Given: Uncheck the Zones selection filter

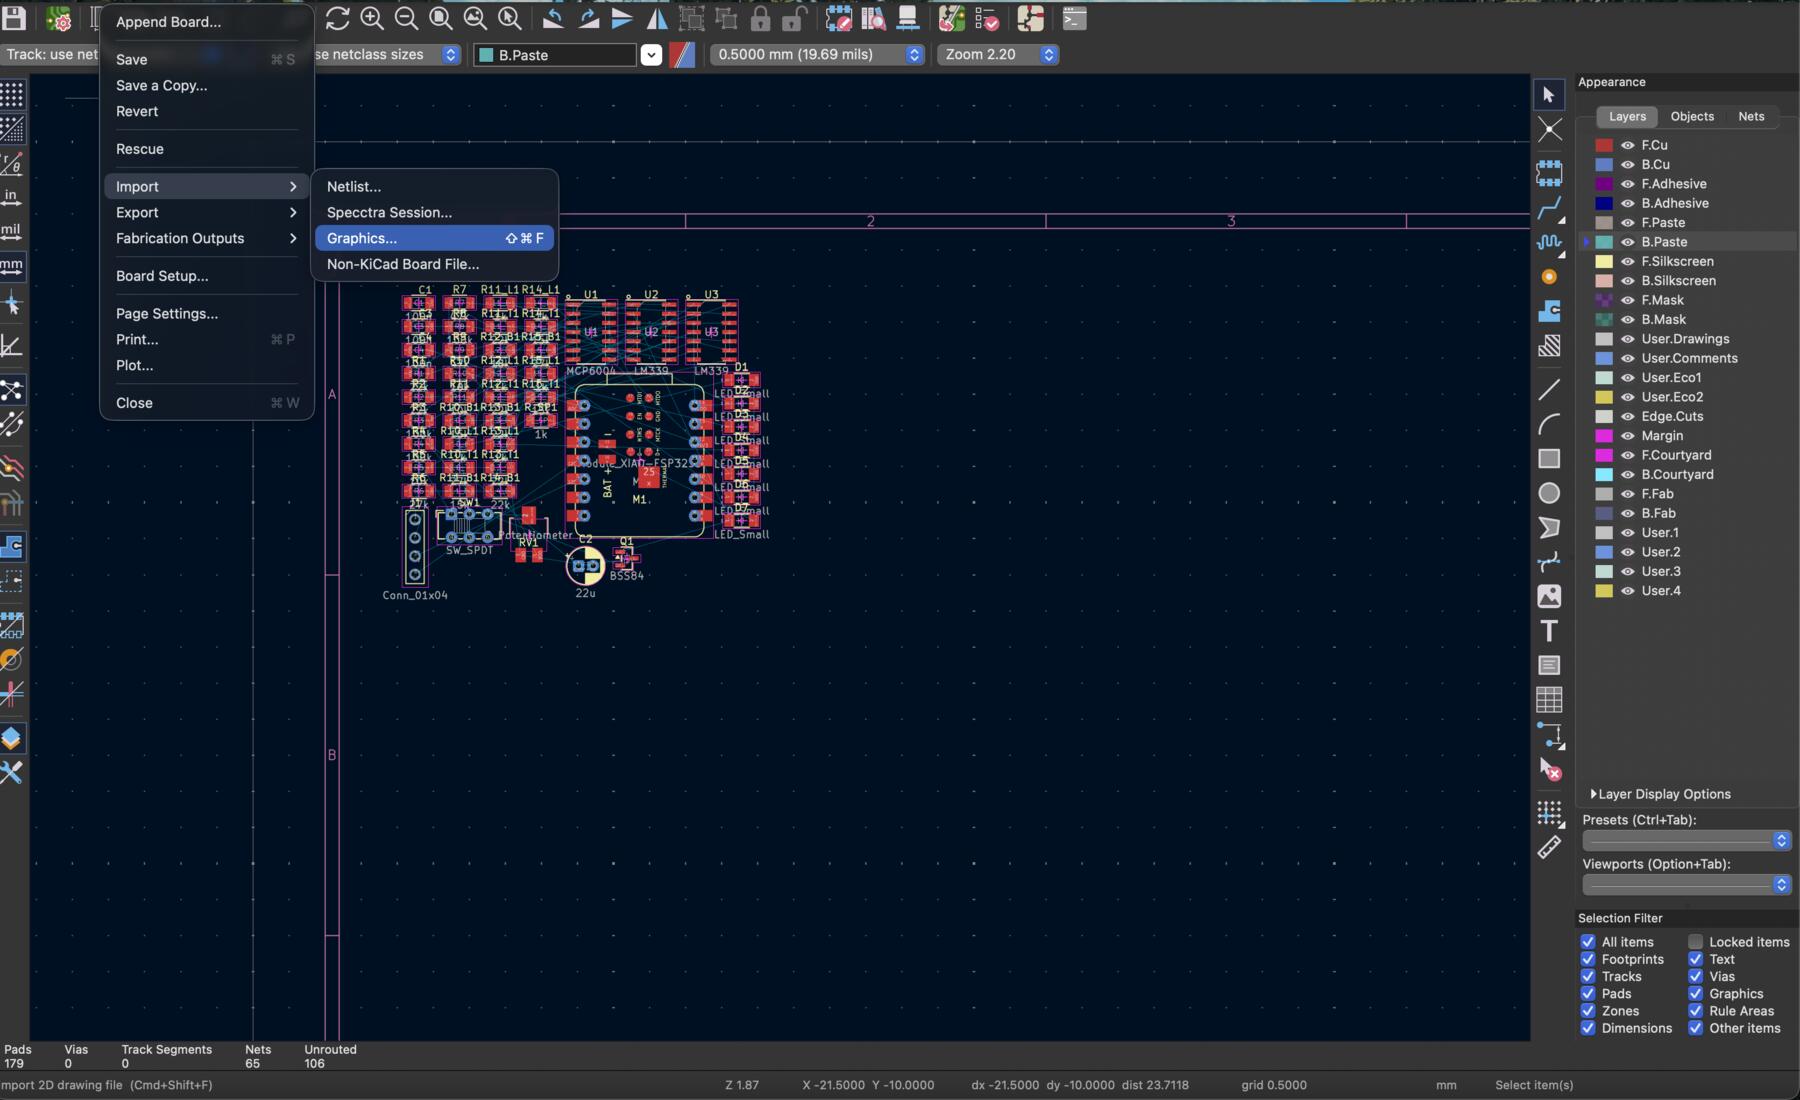Looking at the screenshot, I should pyautogui.click(x=1589, y=1011).
